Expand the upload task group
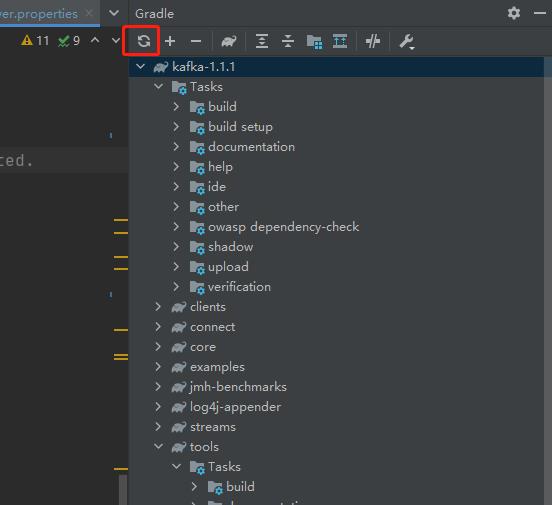Screen dimensions: 552x505 tap(176, 267)
